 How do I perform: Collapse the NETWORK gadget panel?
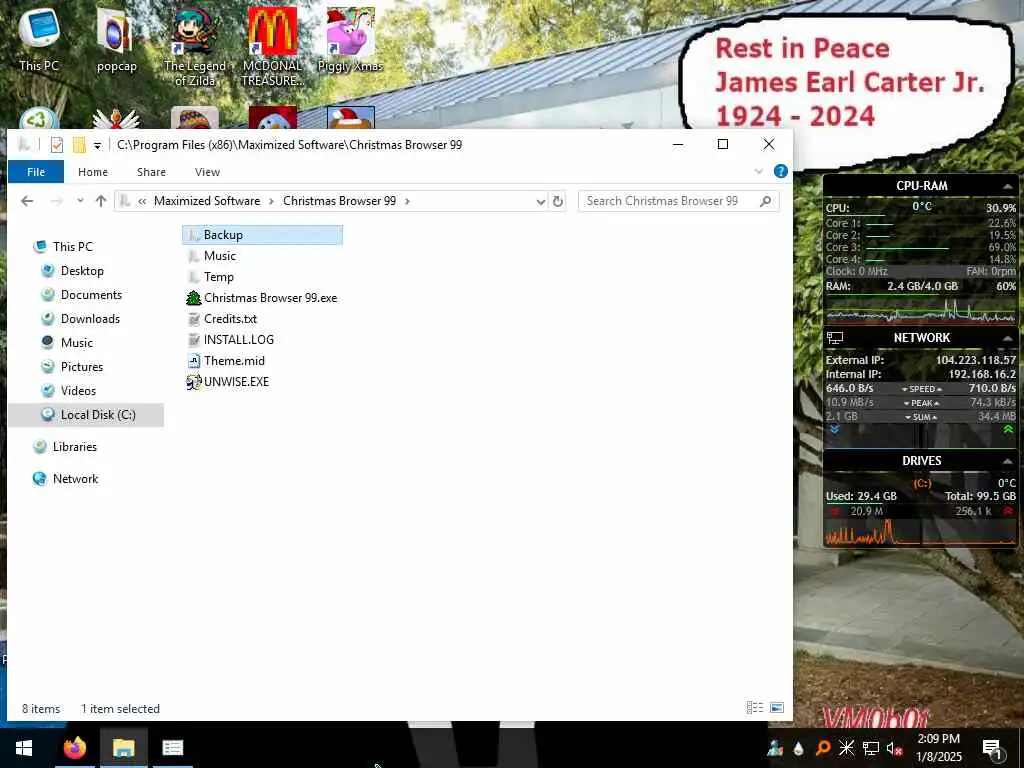pyautogui.click(x=1008, y=338)
